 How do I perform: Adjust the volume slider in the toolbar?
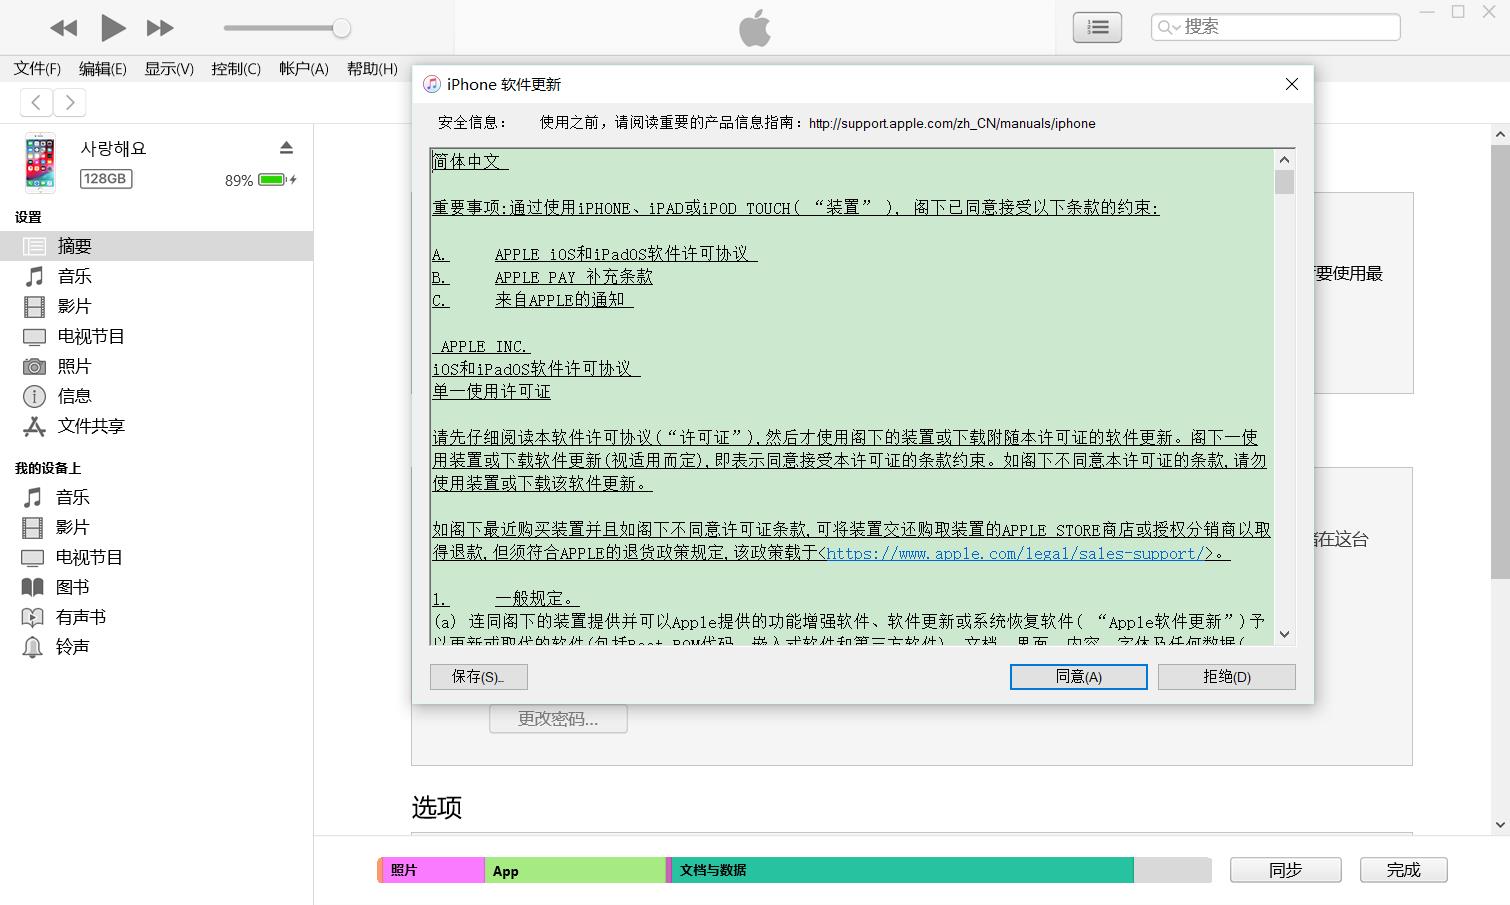[287, 27]
